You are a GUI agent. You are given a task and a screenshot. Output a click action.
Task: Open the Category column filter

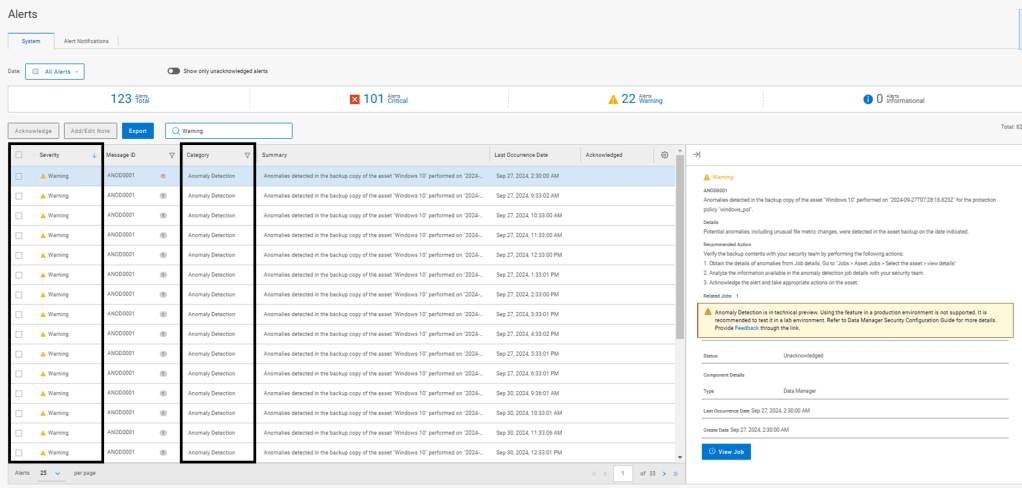(247, 155)
